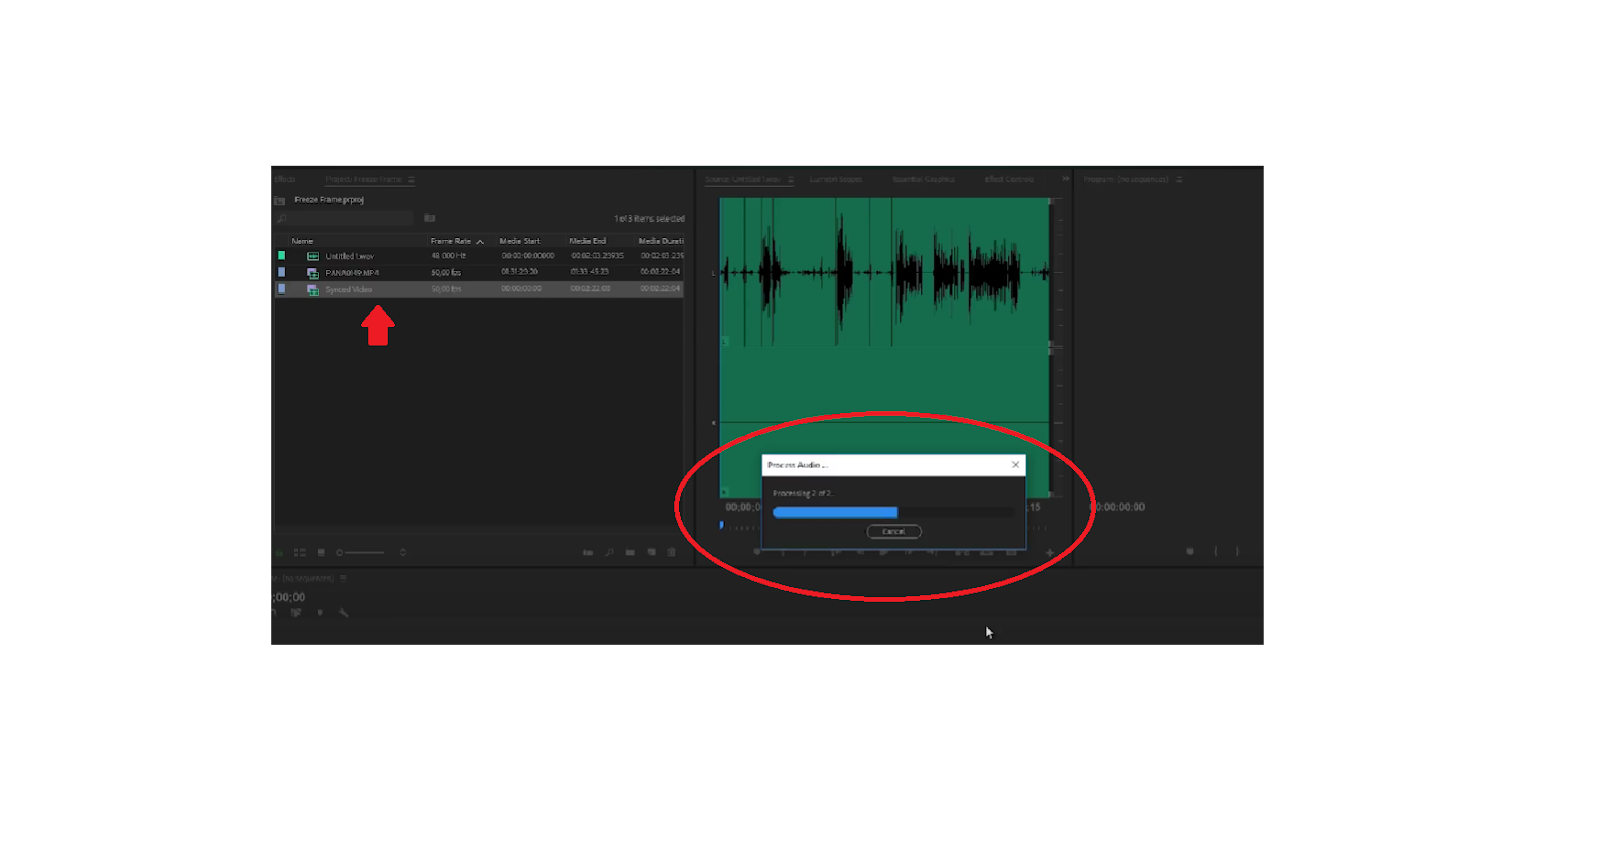This screenshot has height=849, width=1600.
Task: Open timeline display settings wrench
Action: point(343,613)
